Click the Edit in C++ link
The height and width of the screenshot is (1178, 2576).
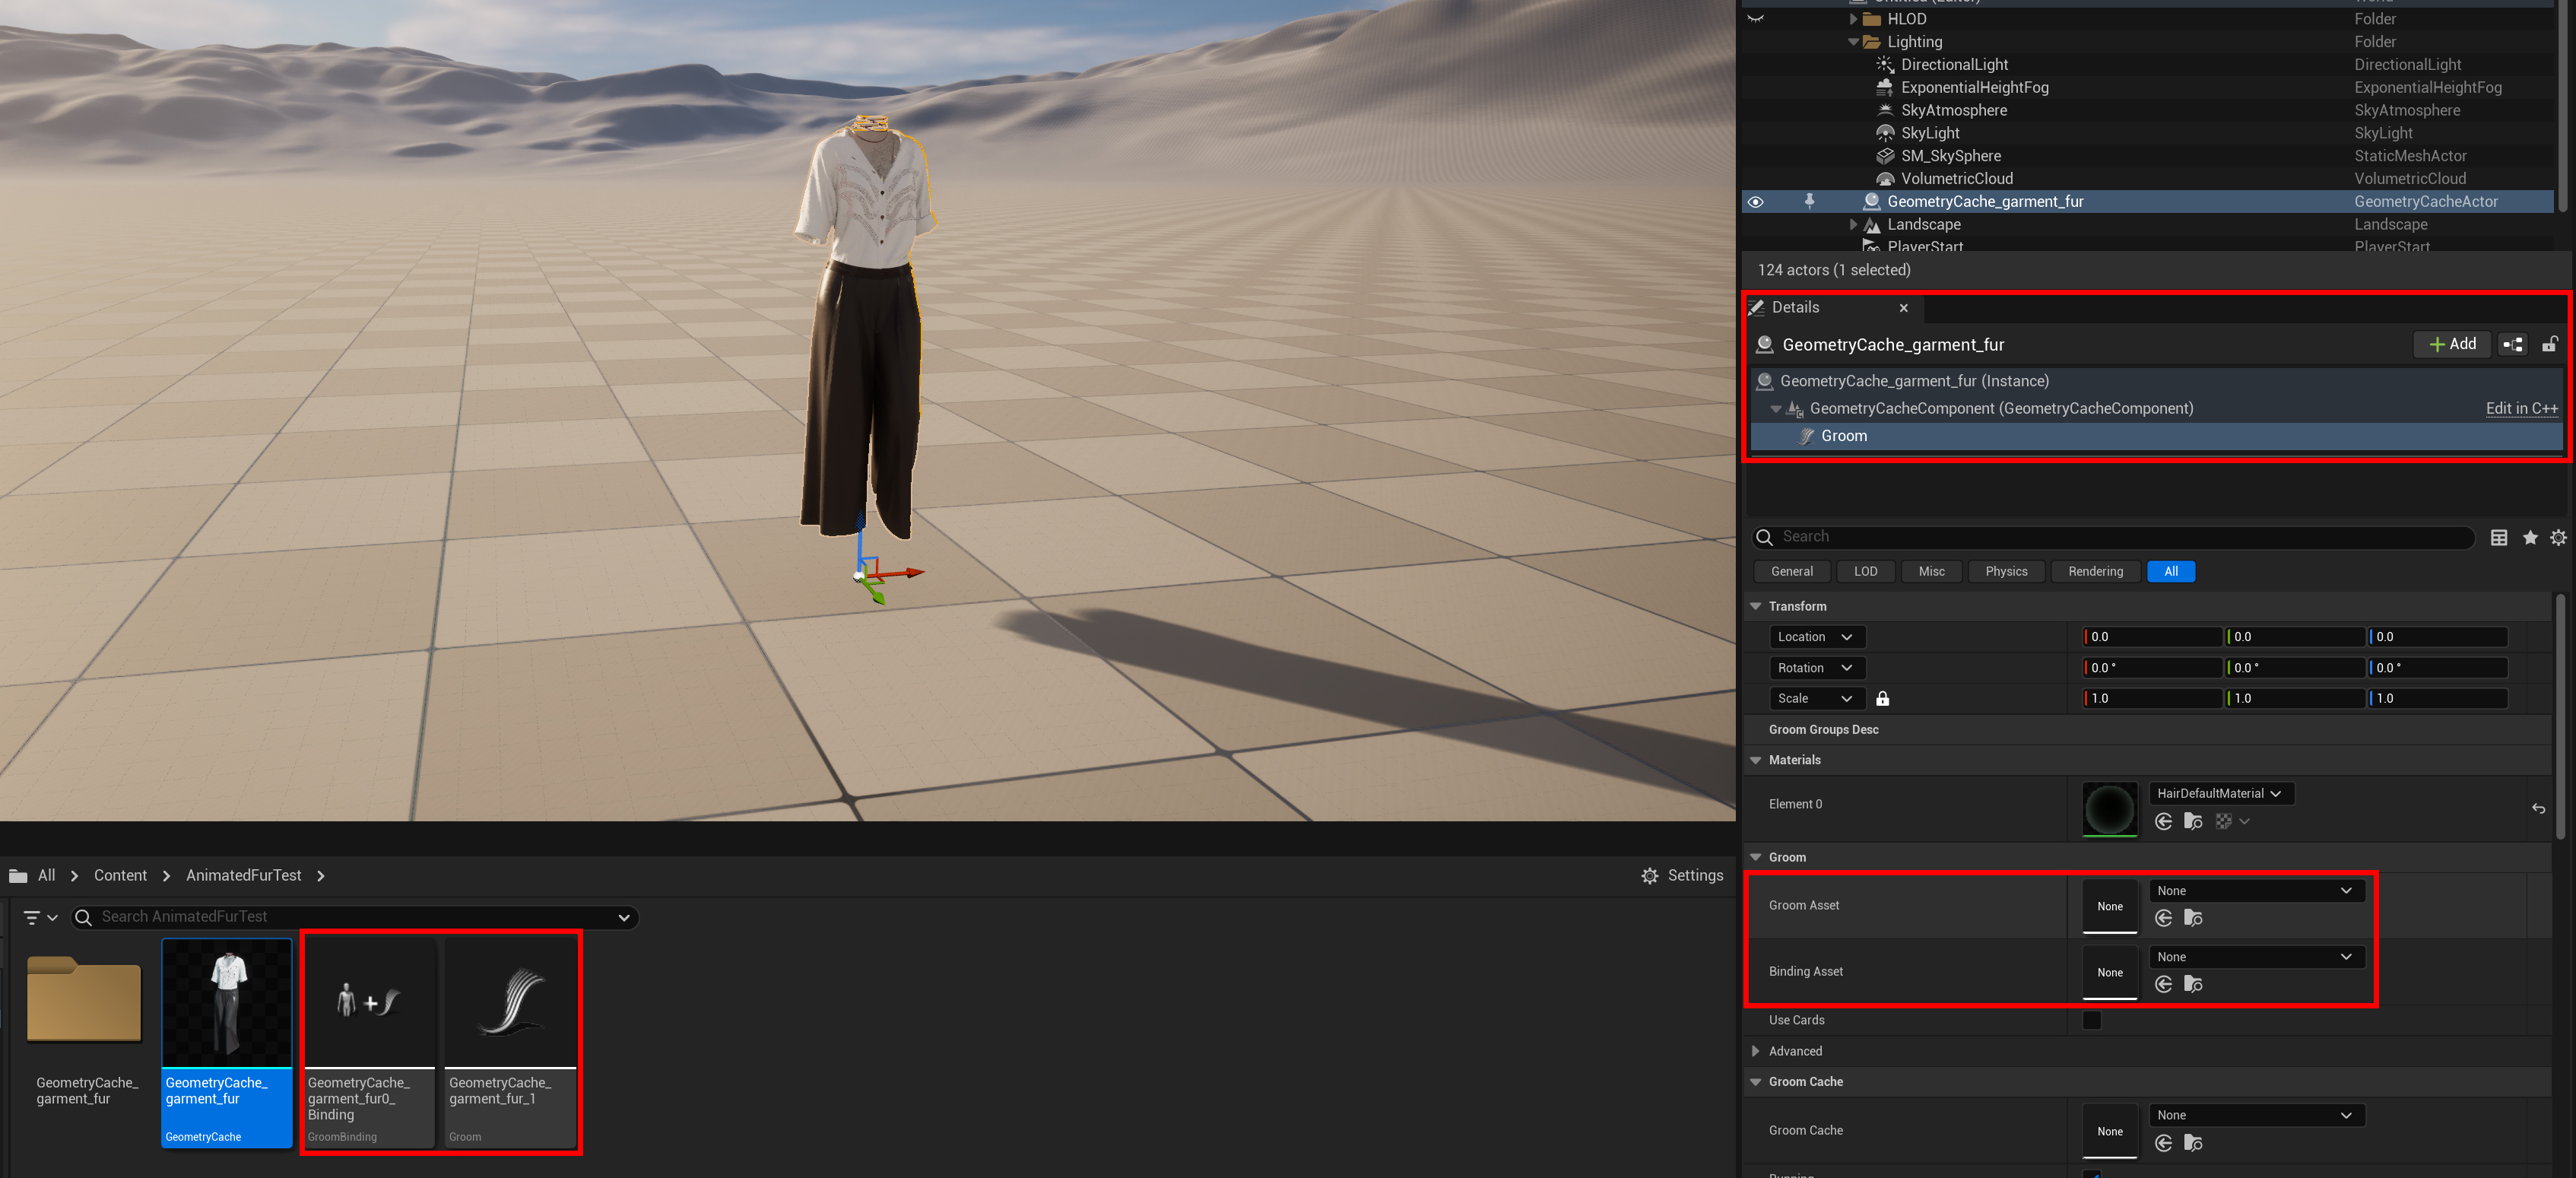click(2521, 409)
